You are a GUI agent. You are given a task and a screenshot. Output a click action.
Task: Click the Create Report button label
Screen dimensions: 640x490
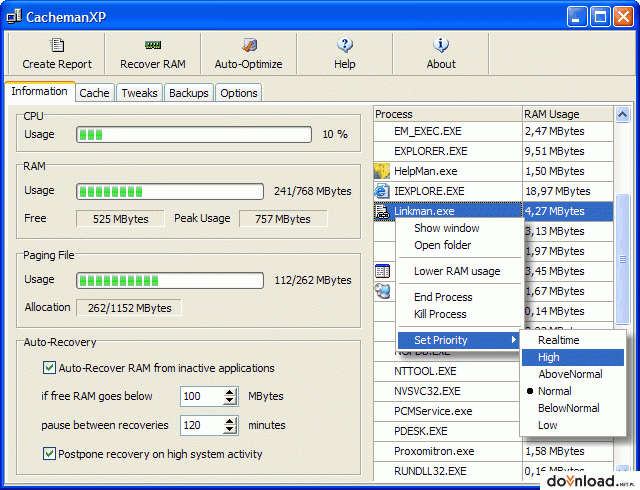[x=57, y=64]
